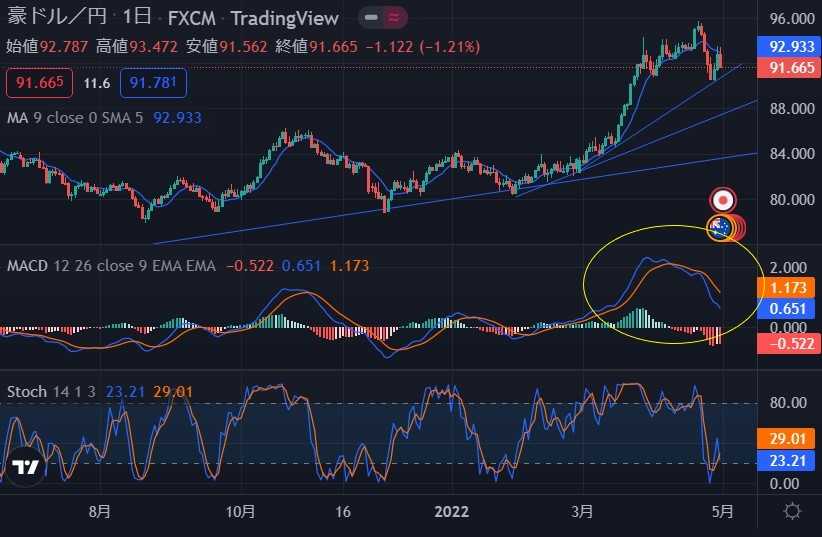This screenshot has height=537, width=822.
Task: Click the Australia flag event marker
Action: [x=719, y=228]
